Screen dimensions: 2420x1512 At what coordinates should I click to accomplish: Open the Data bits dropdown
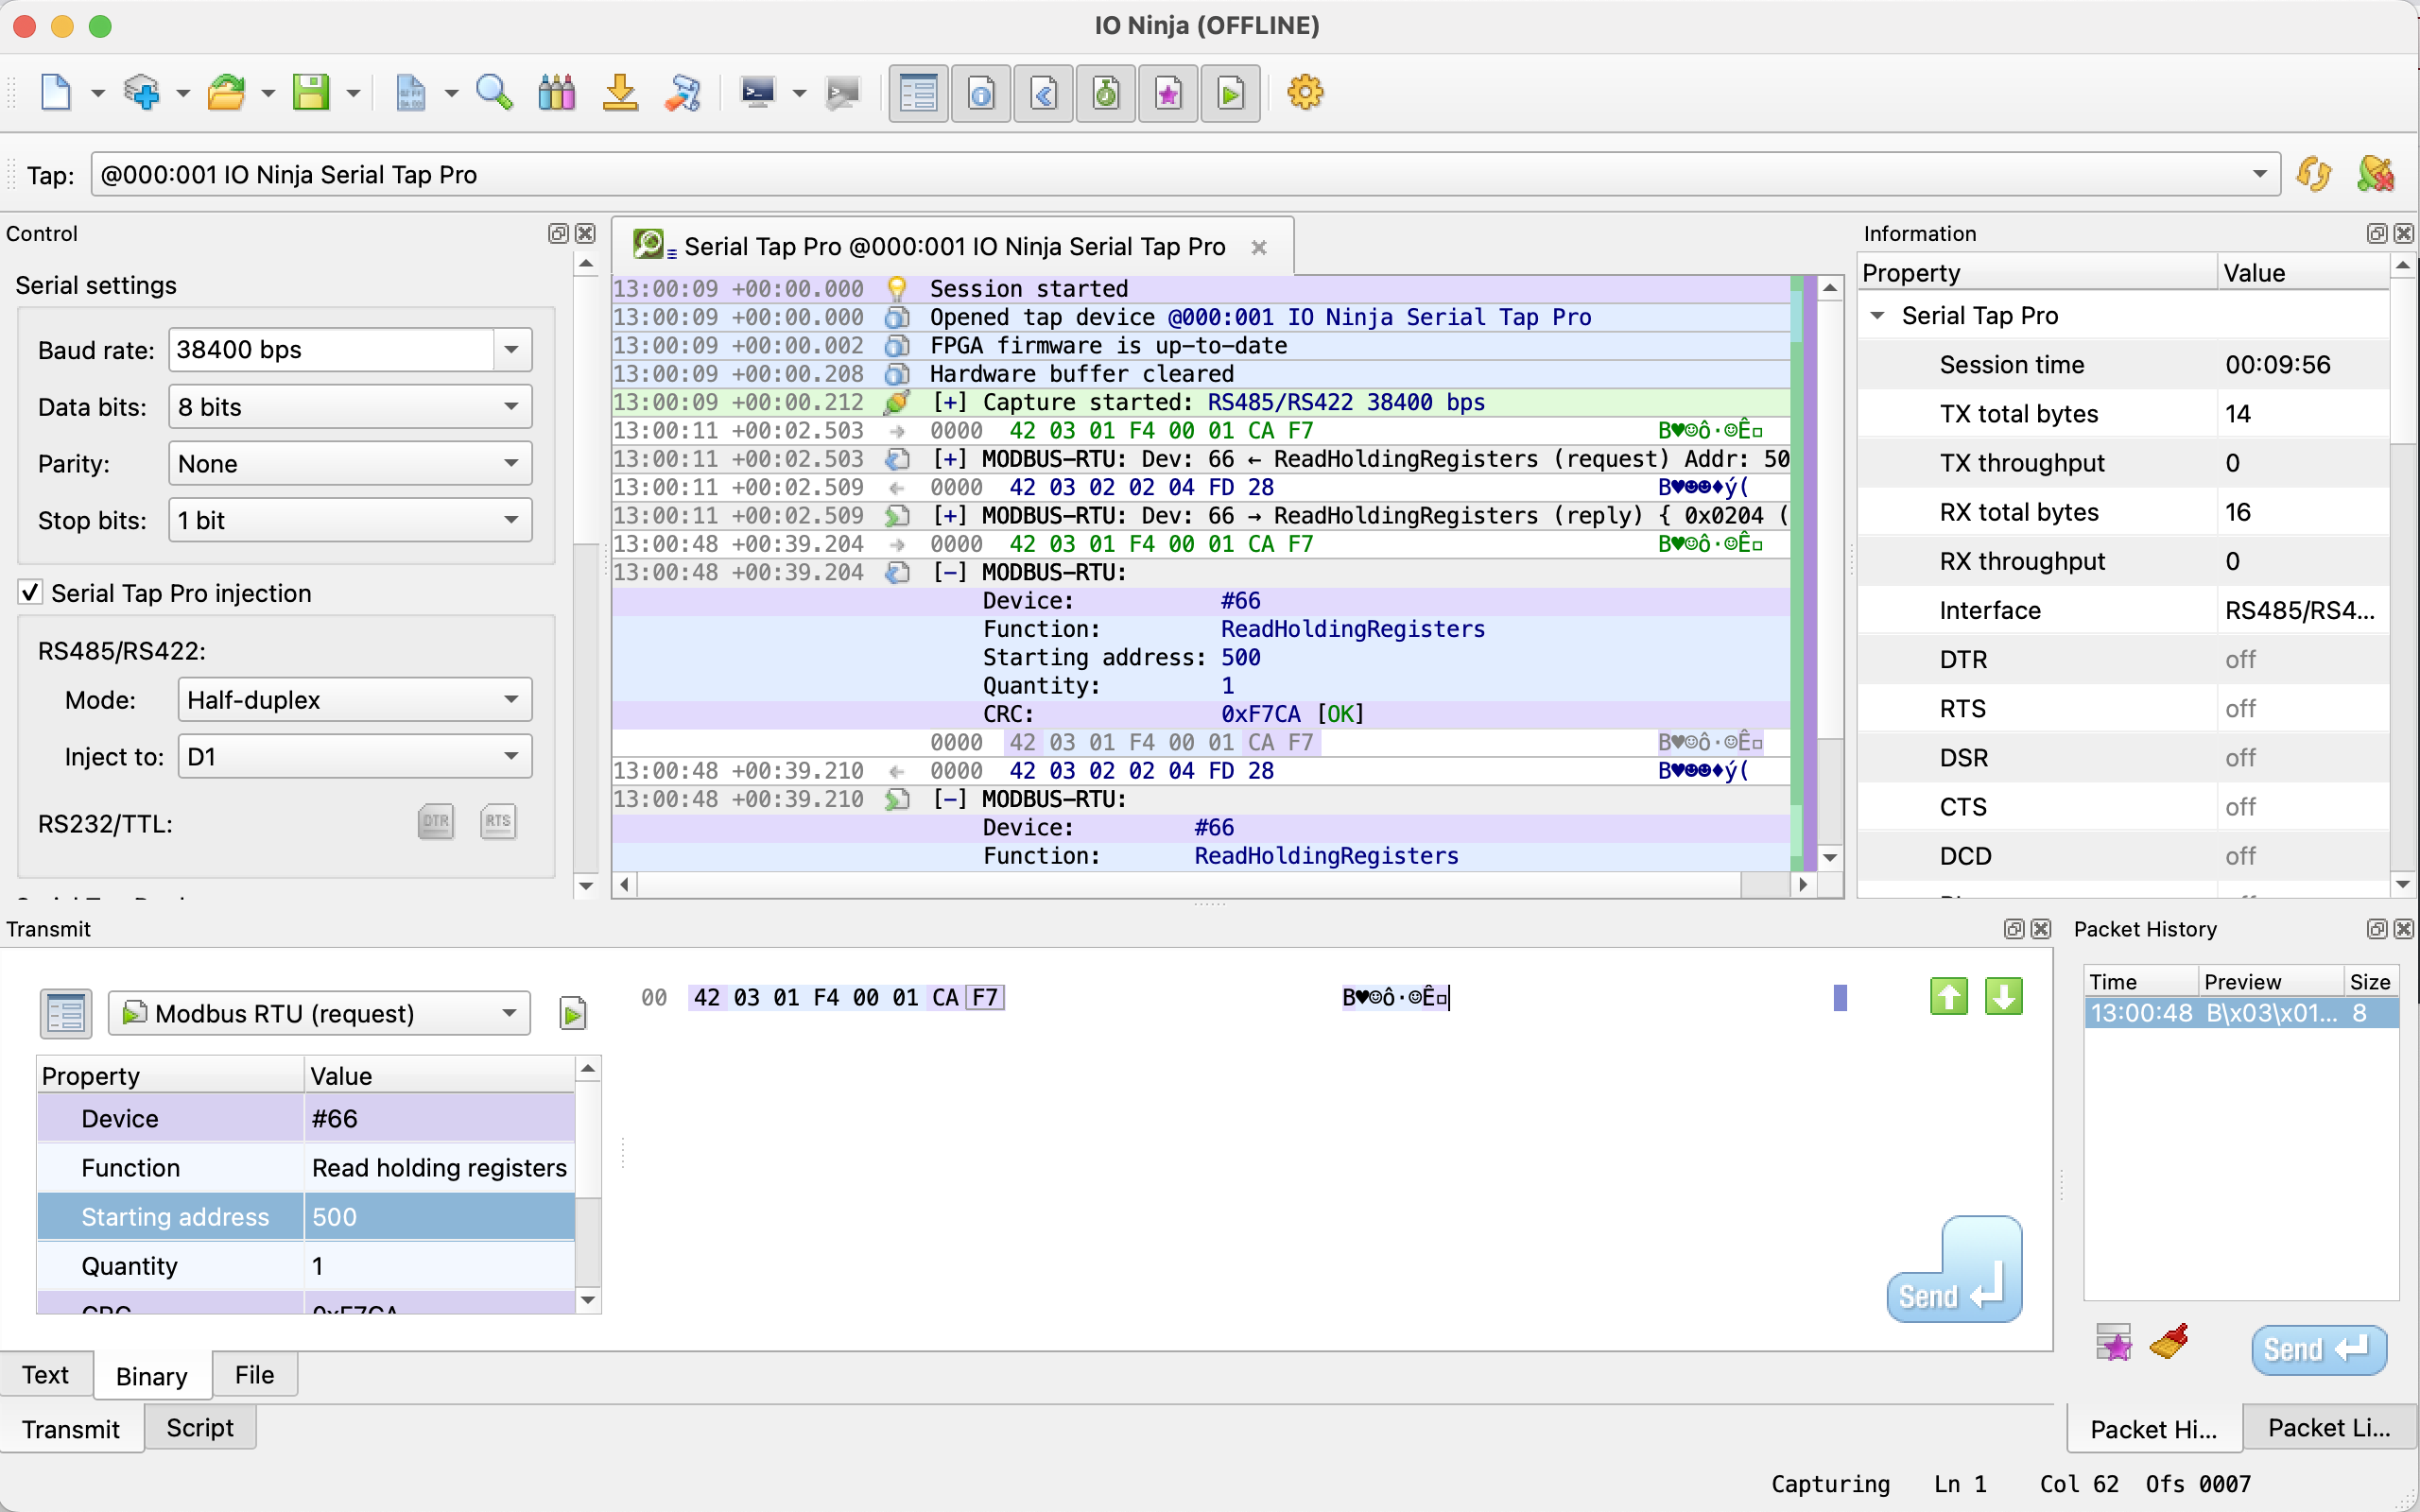tap(350, 406)
